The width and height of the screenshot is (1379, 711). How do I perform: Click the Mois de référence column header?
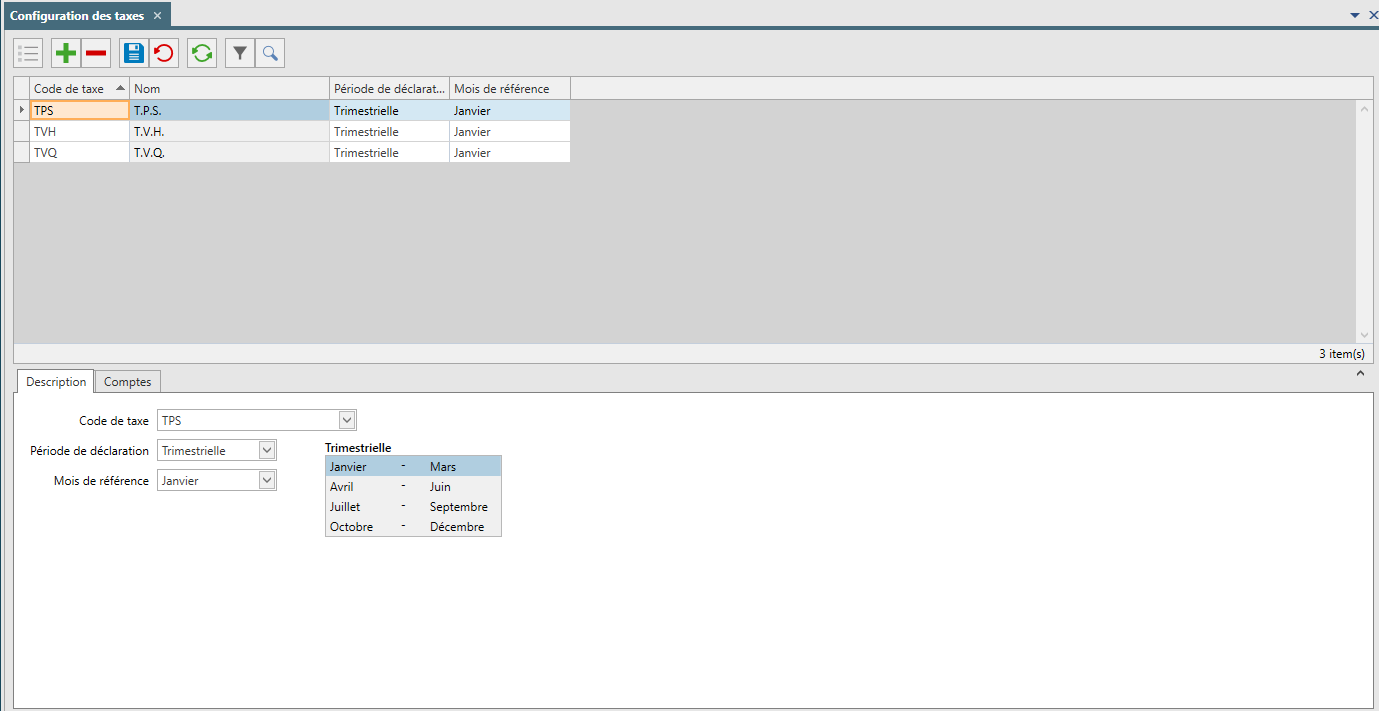510,89
